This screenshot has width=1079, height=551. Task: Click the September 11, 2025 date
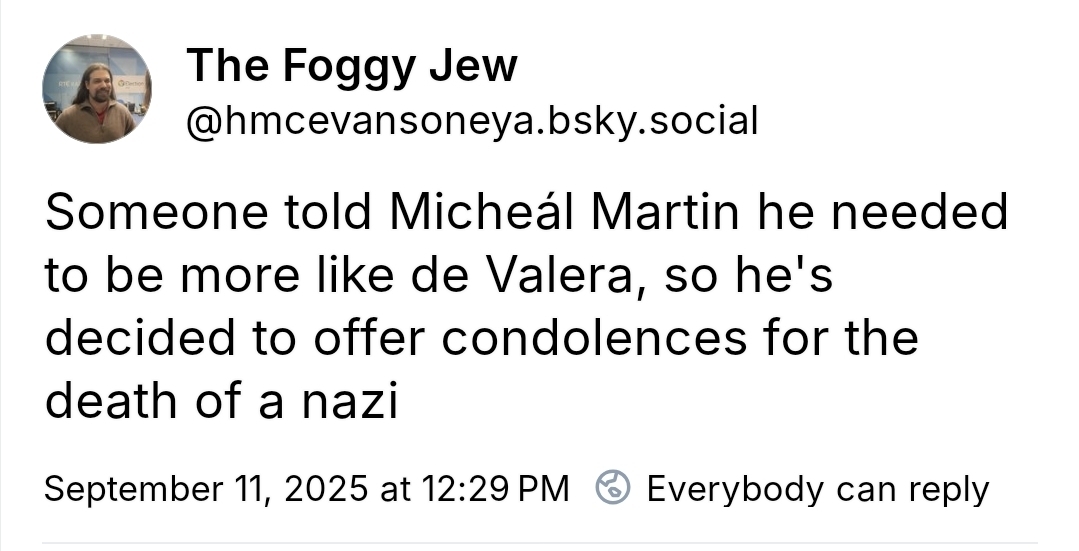[205, 489]
